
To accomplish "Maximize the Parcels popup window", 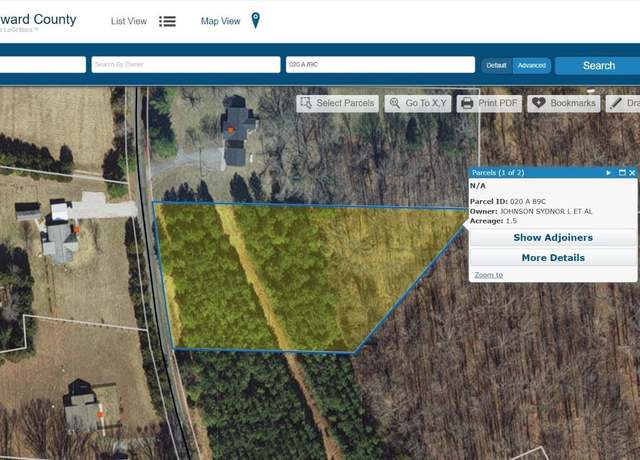I will pos(622,173).
